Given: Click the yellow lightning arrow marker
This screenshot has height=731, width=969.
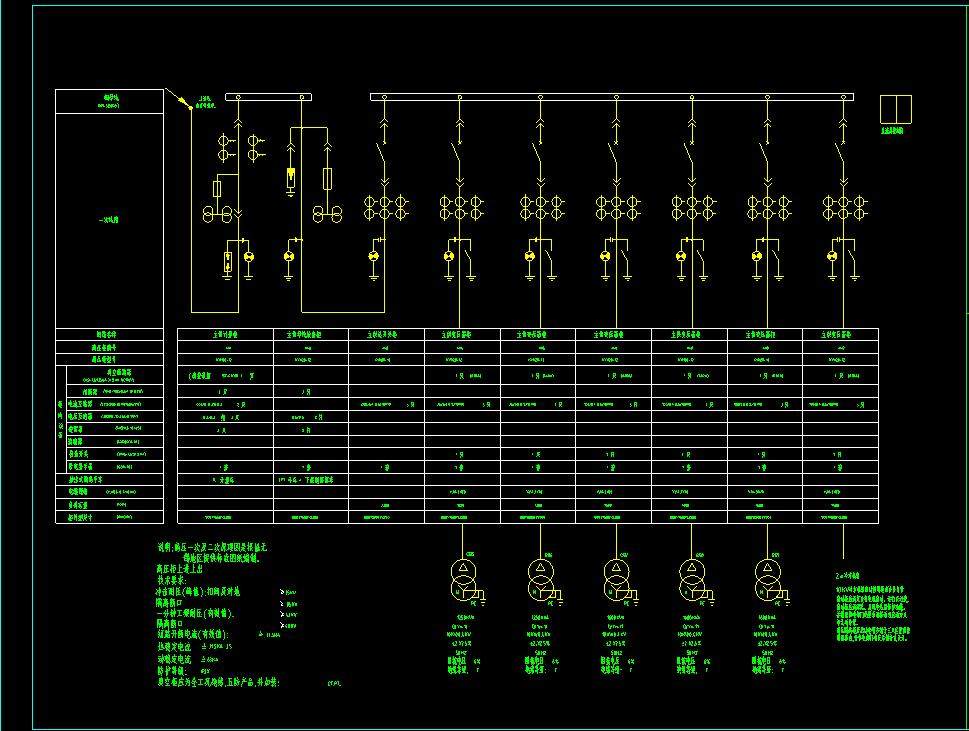Looking at the screenshot, I should point(181,99).
